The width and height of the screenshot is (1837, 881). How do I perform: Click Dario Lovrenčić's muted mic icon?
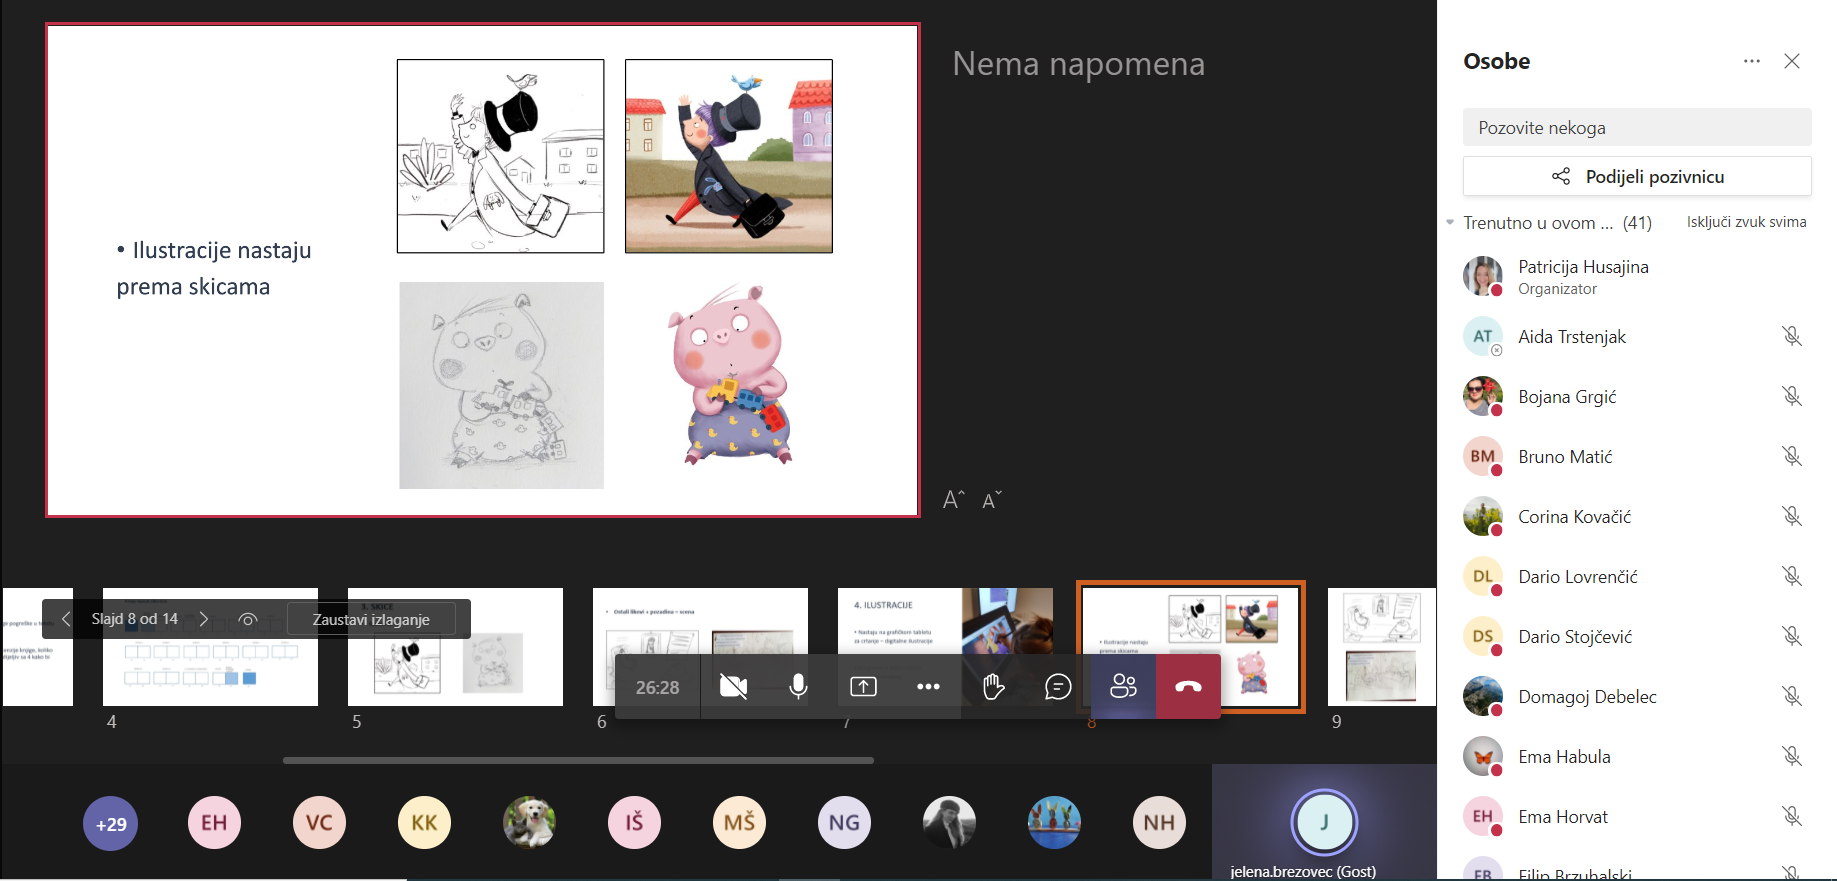[1792, 576]
